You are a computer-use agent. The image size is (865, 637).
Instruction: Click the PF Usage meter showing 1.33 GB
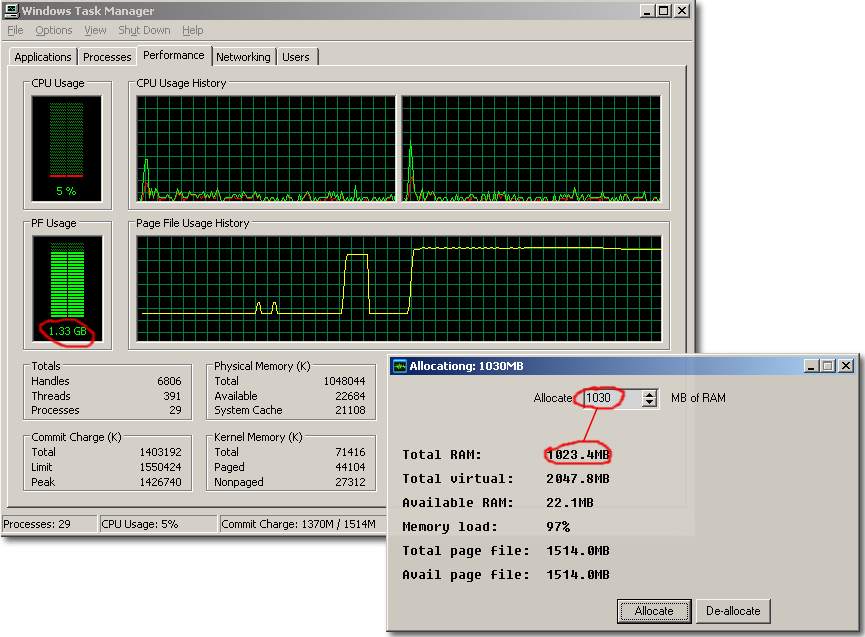(x=67, y=288)
